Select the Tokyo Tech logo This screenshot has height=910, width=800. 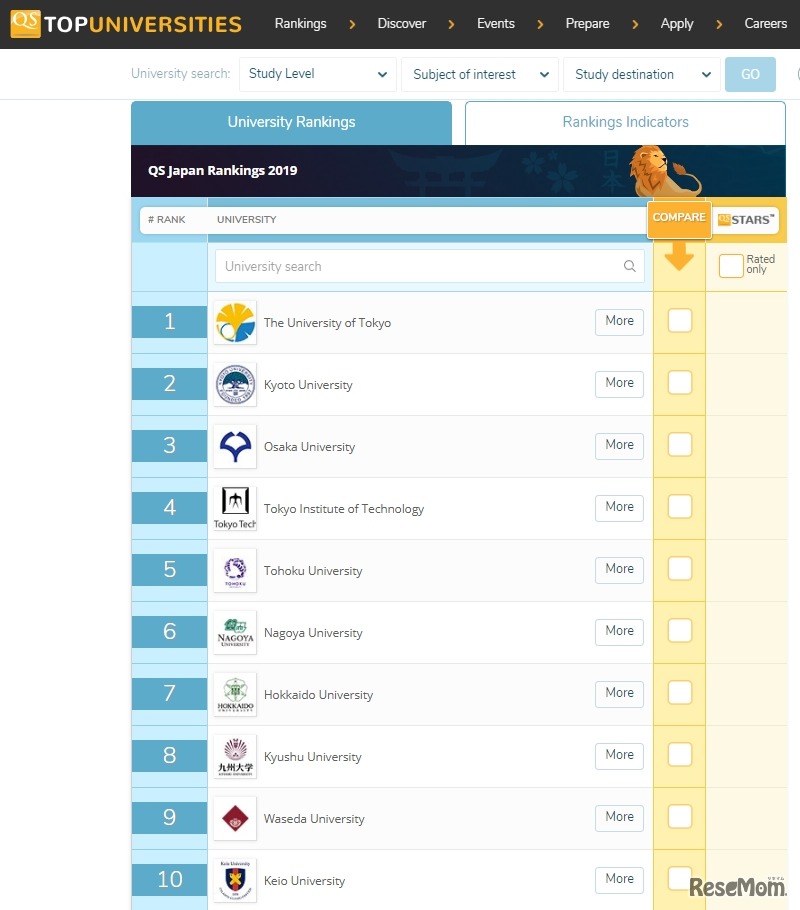click(234, 507)
